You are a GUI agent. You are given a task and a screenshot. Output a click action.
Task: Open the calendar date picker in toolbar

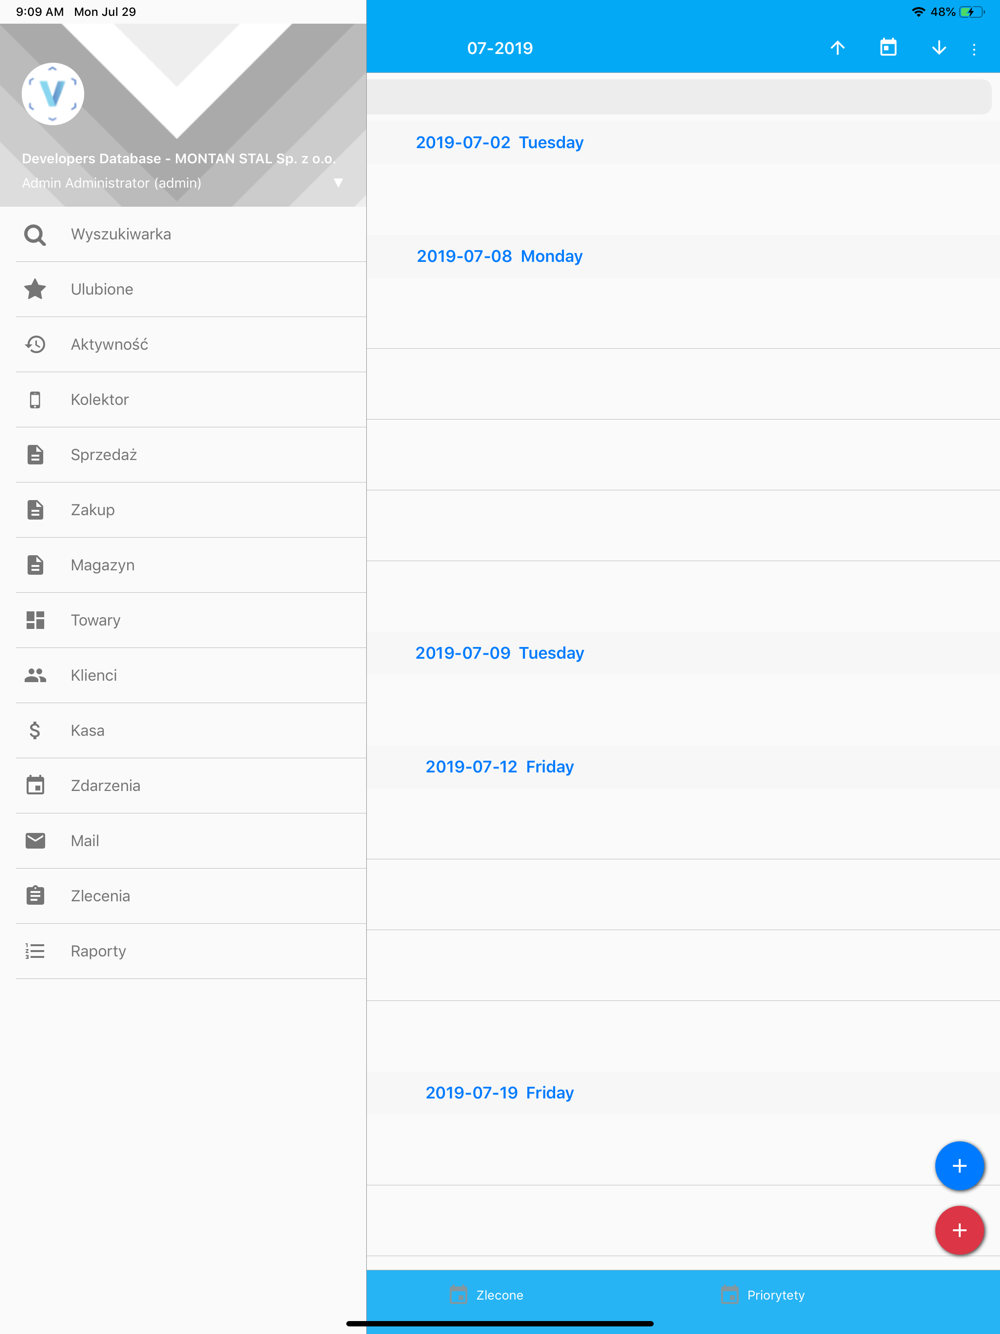[888, 48]
